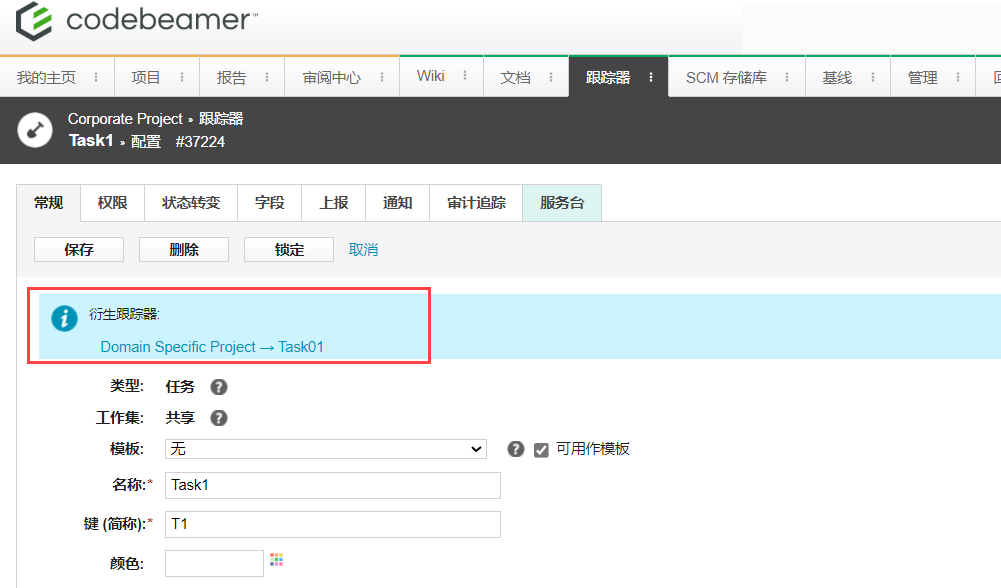Click the info icon in derived tracker notice
The width and height of the screenshot is (1001, 588).
pyautogui.click(x=64, y=318)
